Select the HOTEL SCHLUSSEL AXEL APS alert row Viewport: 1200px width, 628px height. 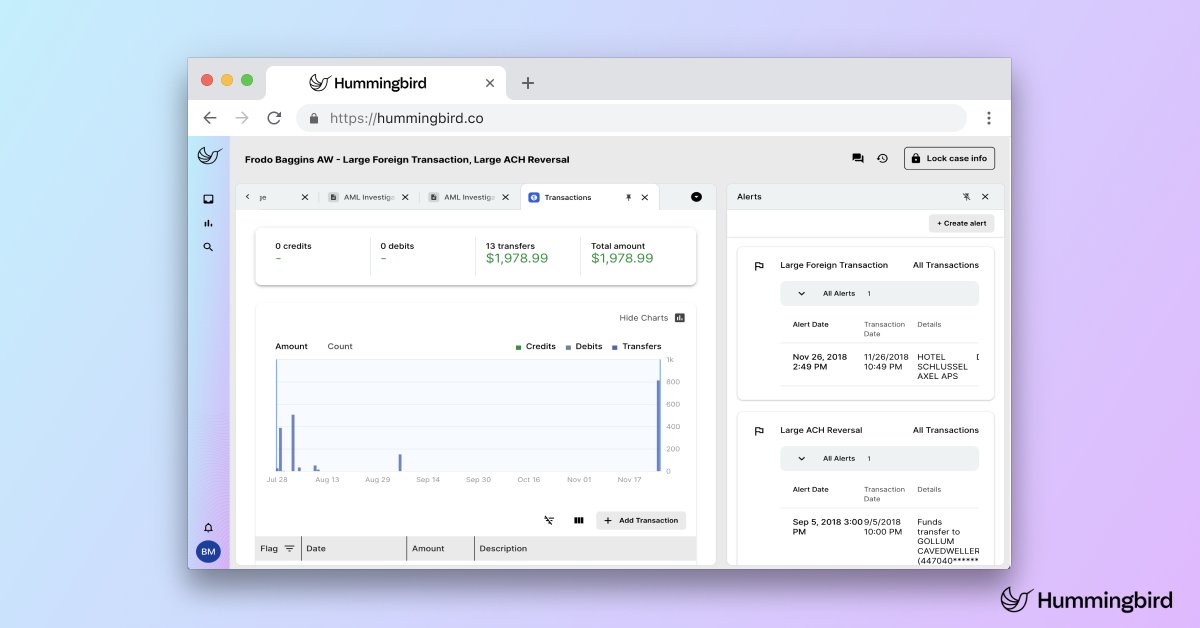click(x=880, y=366)
